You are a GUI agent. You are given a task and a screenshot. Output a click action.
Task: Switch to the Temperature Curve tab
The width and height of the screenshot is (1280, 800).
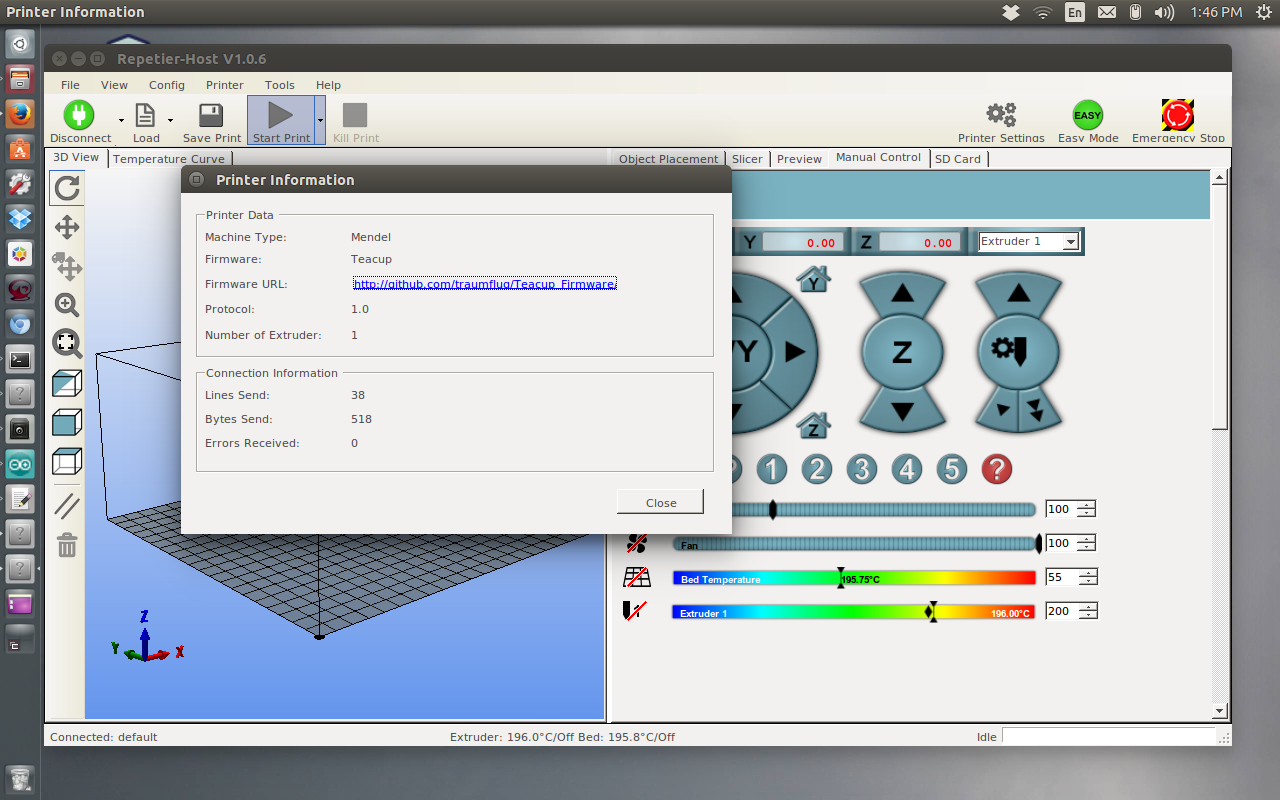(x=169, y=159)
